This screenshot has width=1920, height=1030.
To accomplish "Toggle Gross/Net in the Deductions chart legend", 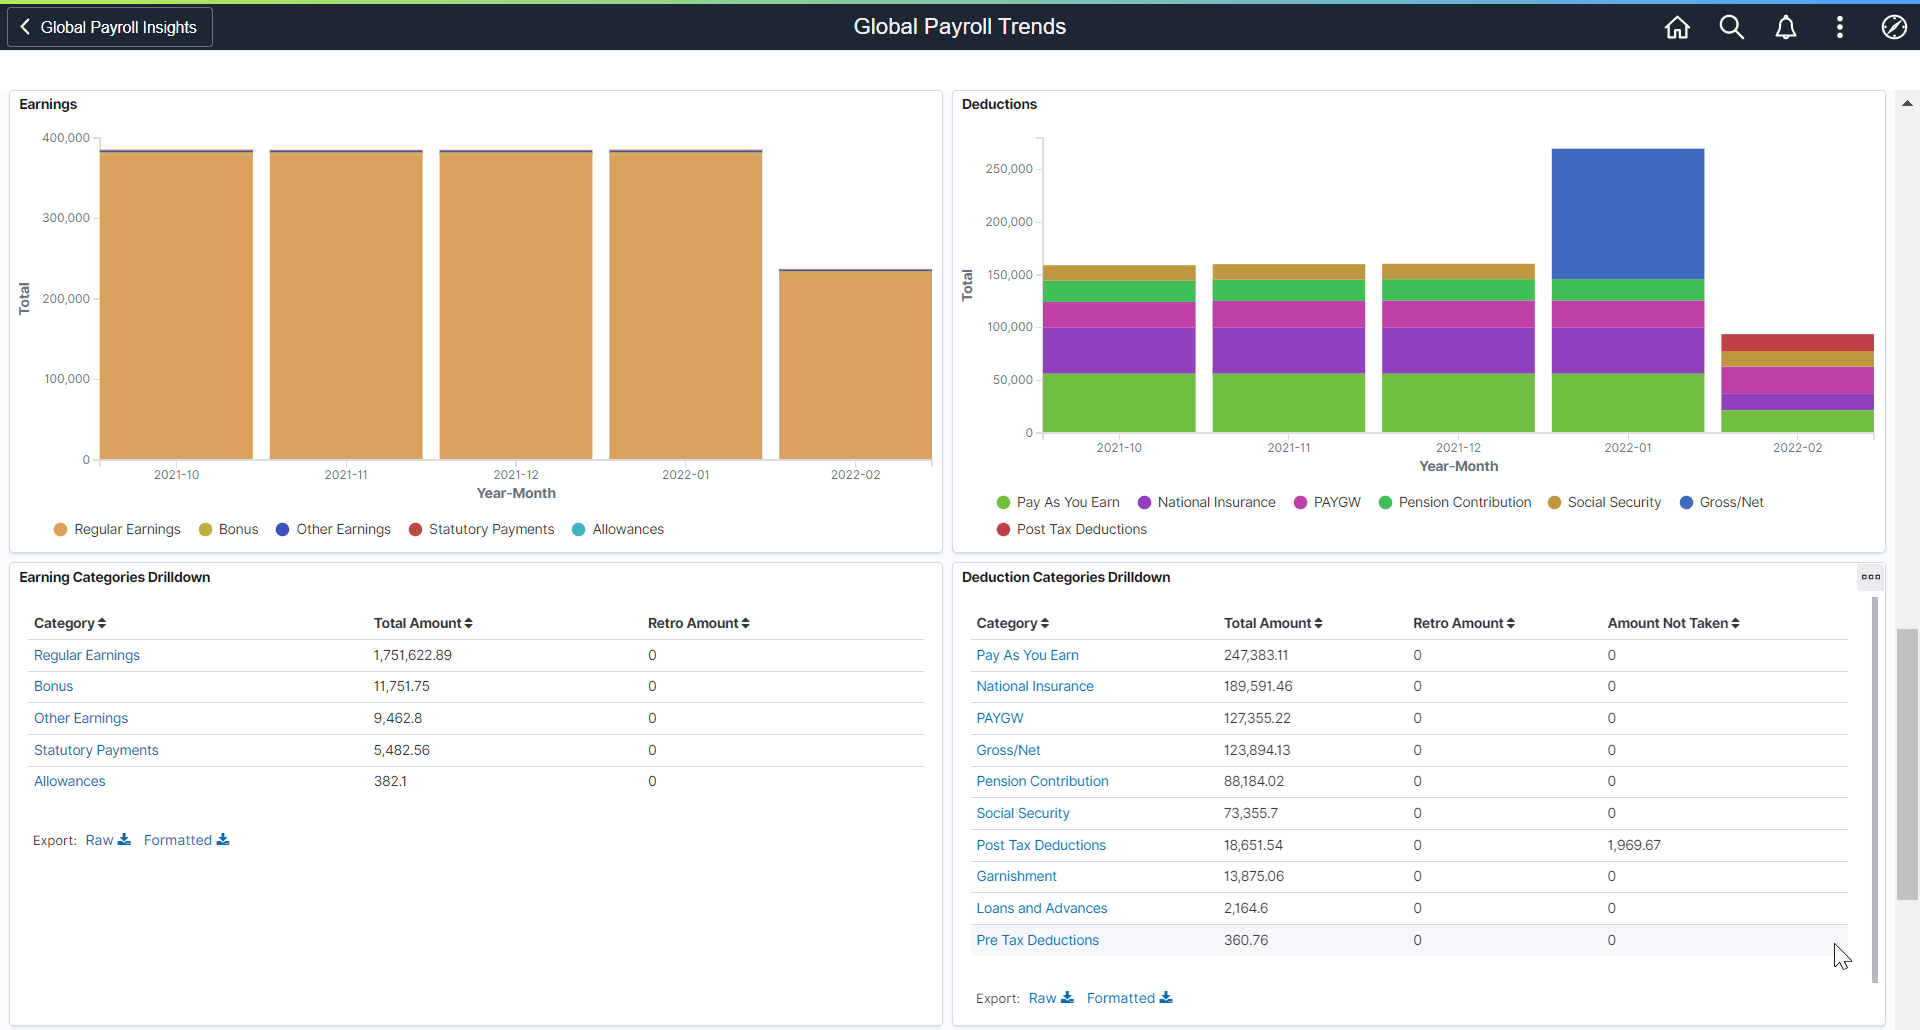I will (1723, 502).
